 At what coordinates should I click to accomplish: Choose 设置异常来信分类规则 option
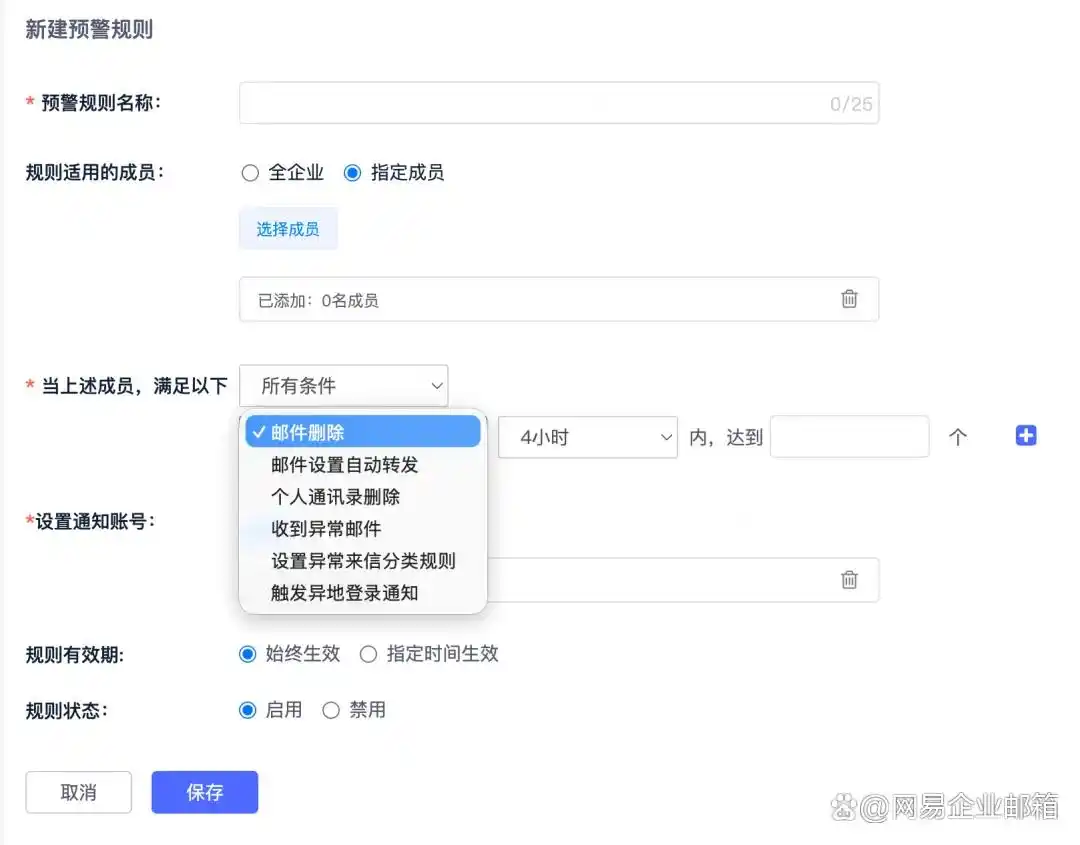363,560
